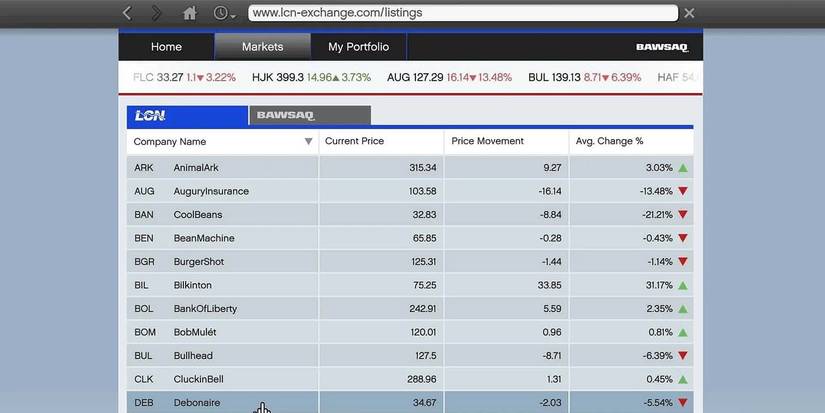Open the Bullhead company listing
Screen dimensions: 825x413
coord(410,356)
